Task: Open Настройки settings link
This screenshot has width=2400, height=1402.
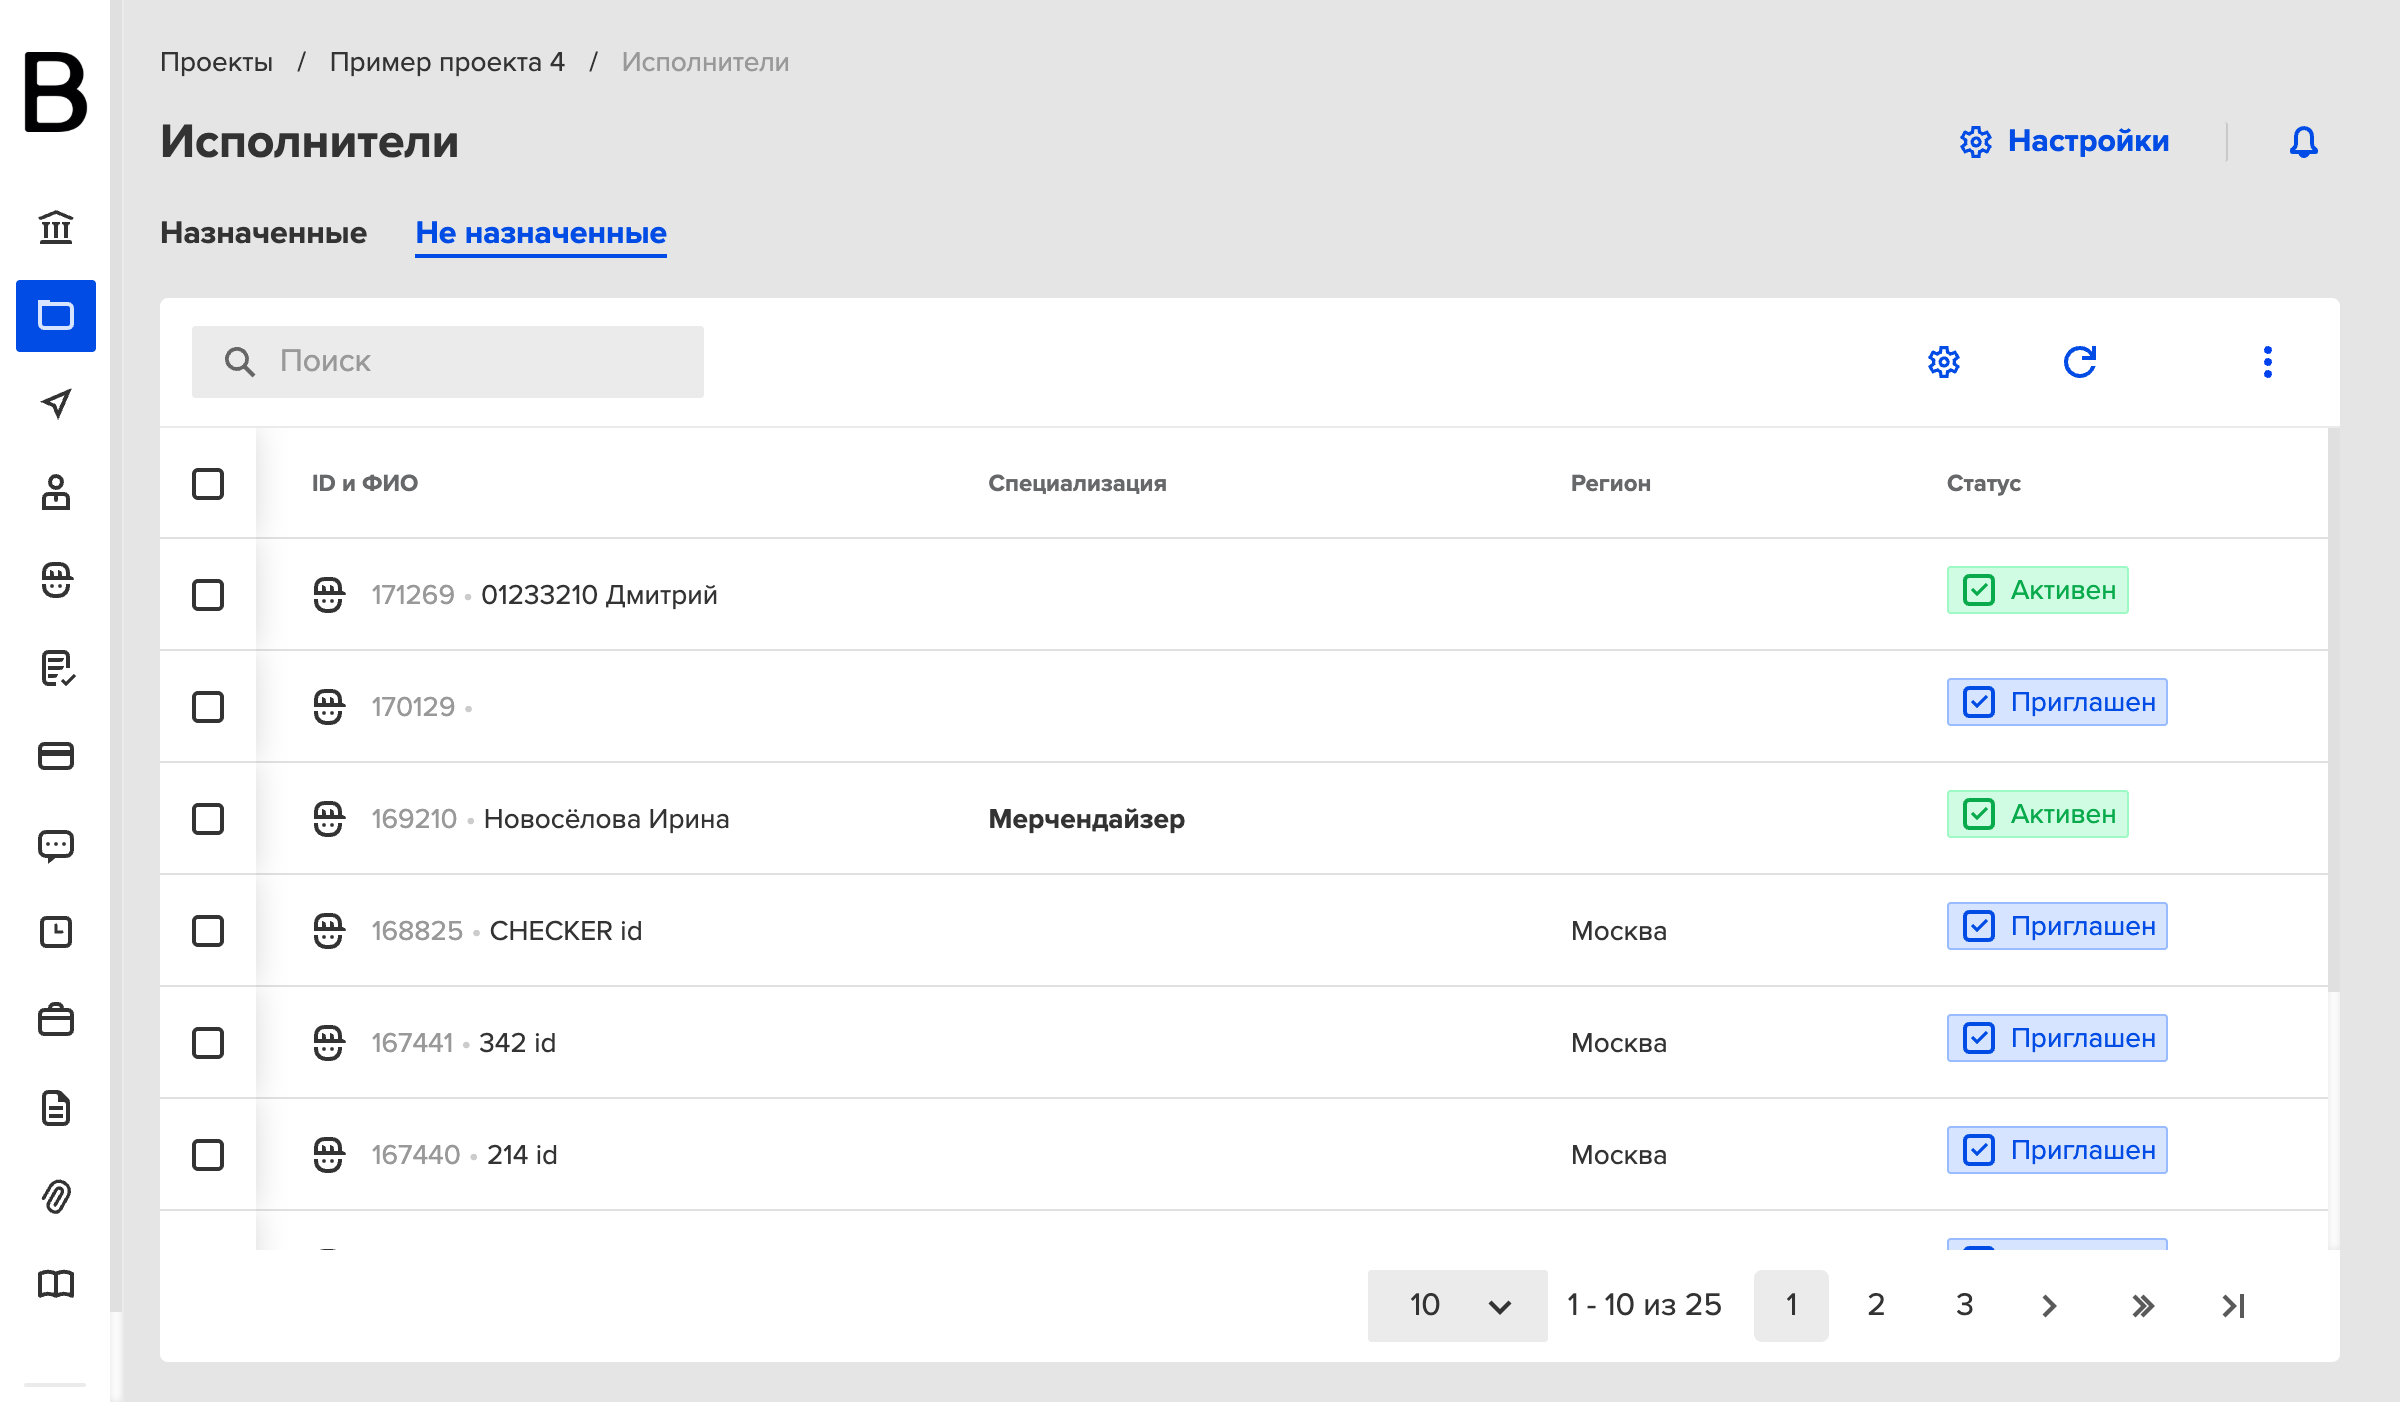Action: pyautogui.click(x=2064, y=141)
